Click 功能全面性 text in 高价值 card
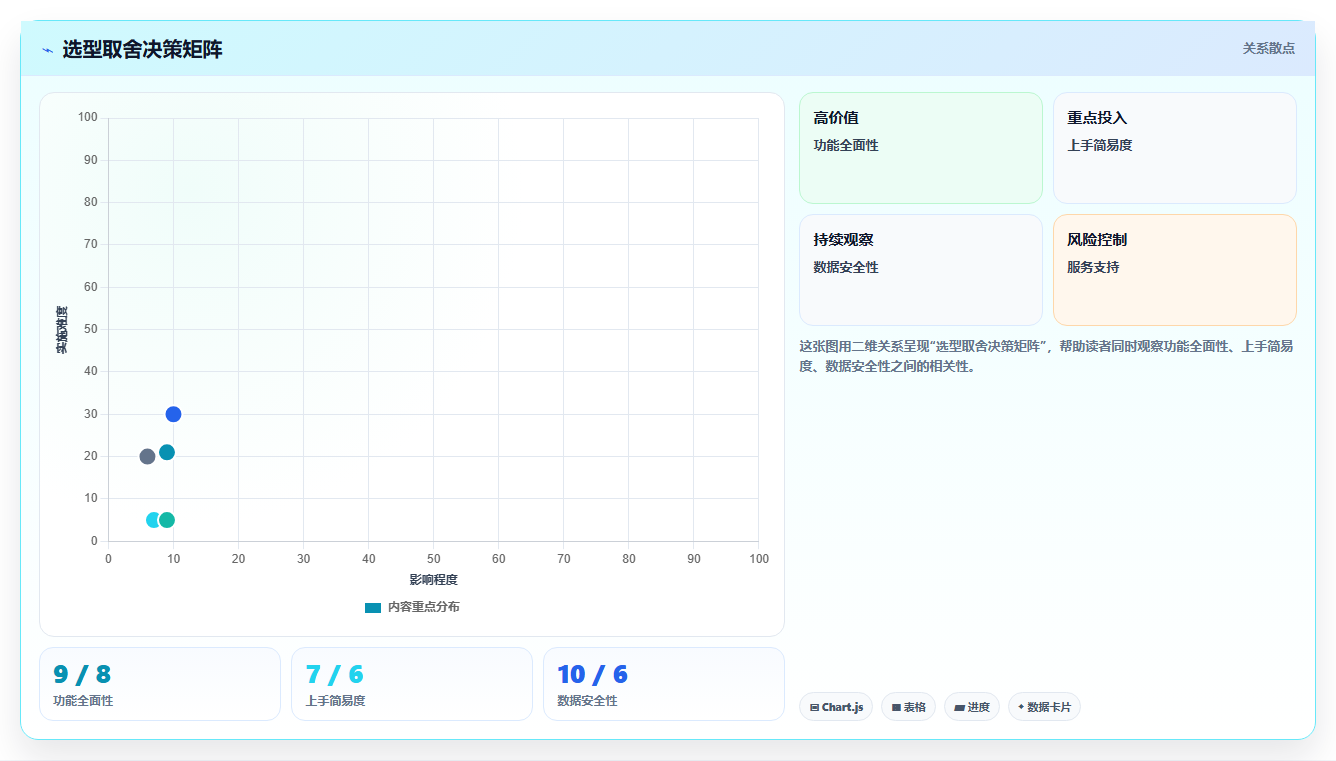The image size is (1336, 761). [x=846, y=145]
